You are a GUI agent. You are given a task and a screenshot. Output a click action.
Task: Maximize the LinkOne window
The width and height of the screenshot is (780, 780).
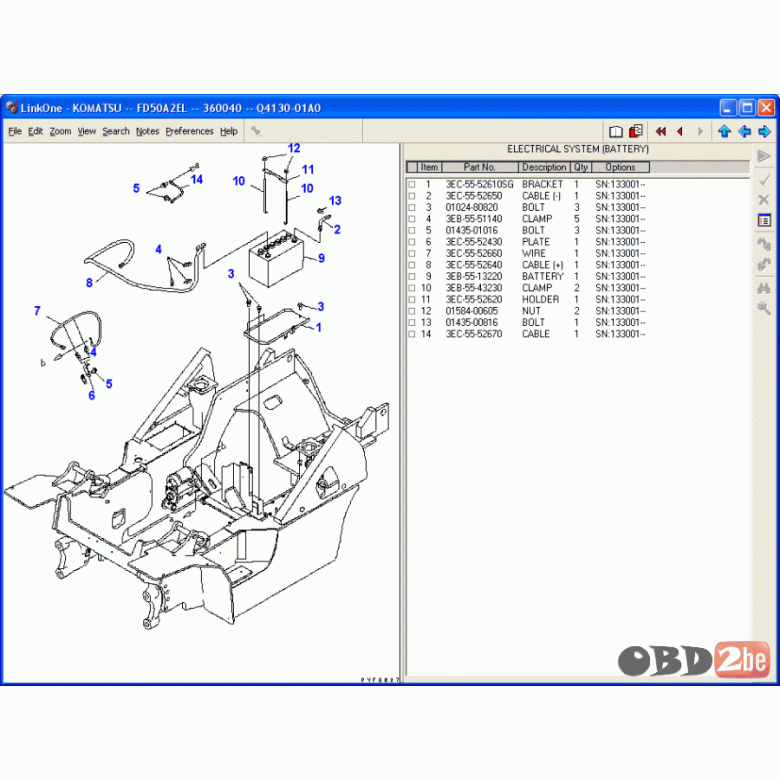tap(747, 107)
